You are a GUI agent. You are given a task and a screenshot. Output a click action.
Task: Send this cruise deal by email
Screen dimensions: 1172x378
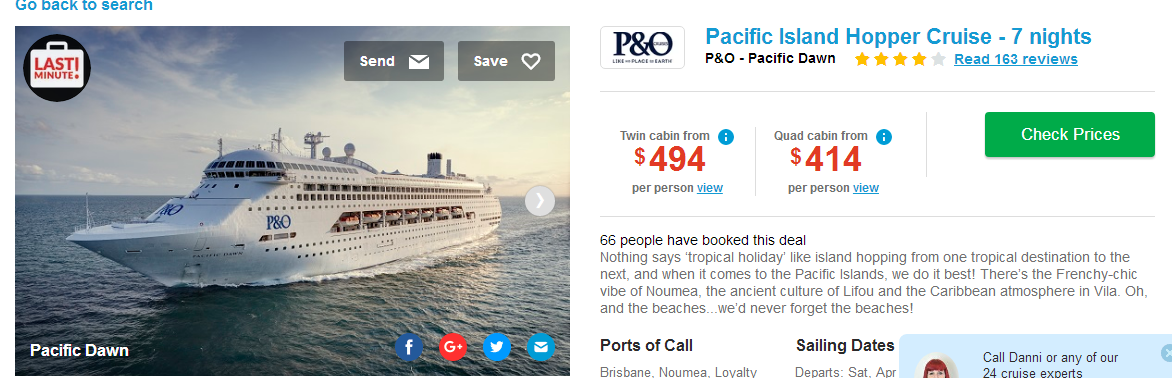(x=394, y=61)
